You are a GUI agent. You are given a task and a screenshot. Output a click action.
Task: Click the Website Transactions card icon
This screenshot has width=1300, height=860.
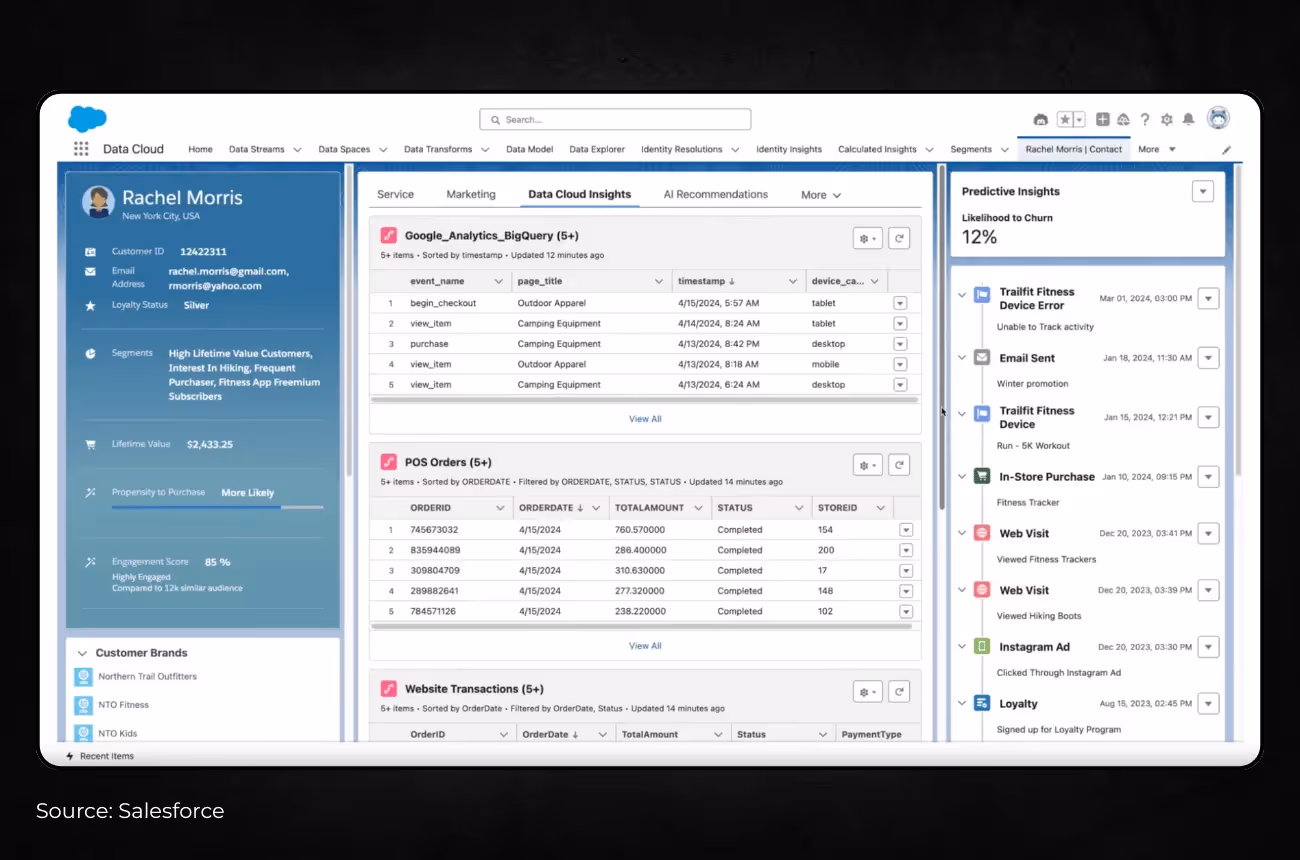click(x=389, y=689)
